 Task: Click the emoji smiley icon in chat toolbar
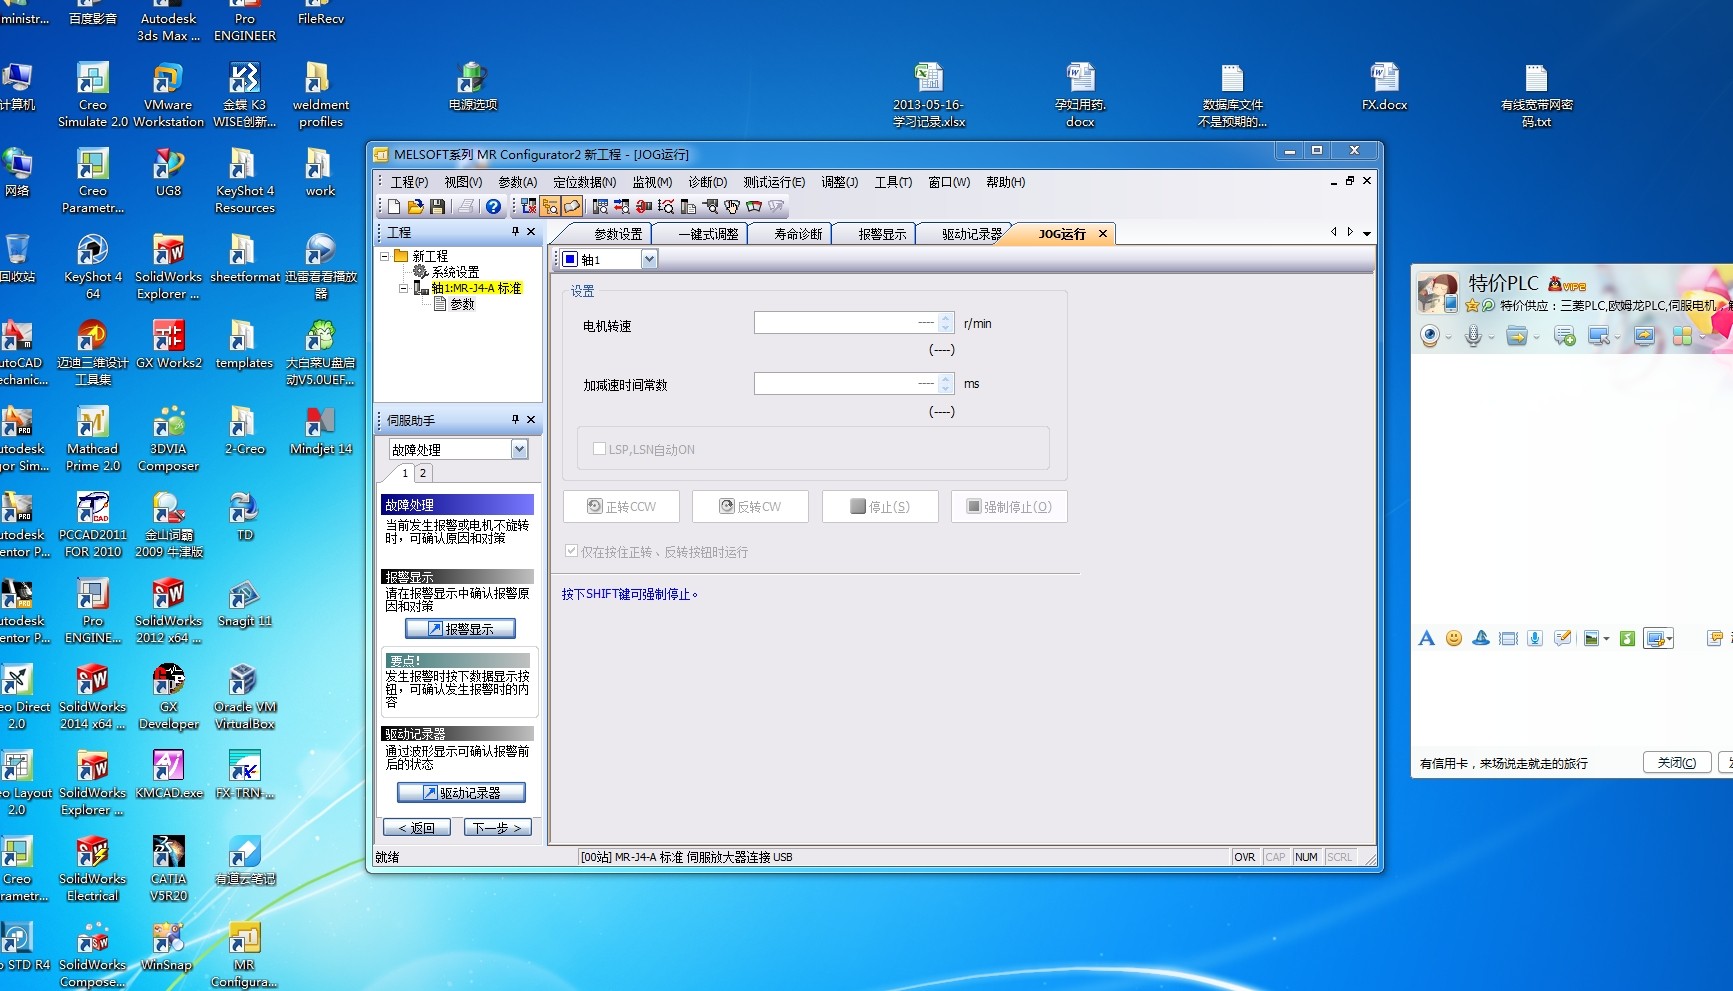1454,639
